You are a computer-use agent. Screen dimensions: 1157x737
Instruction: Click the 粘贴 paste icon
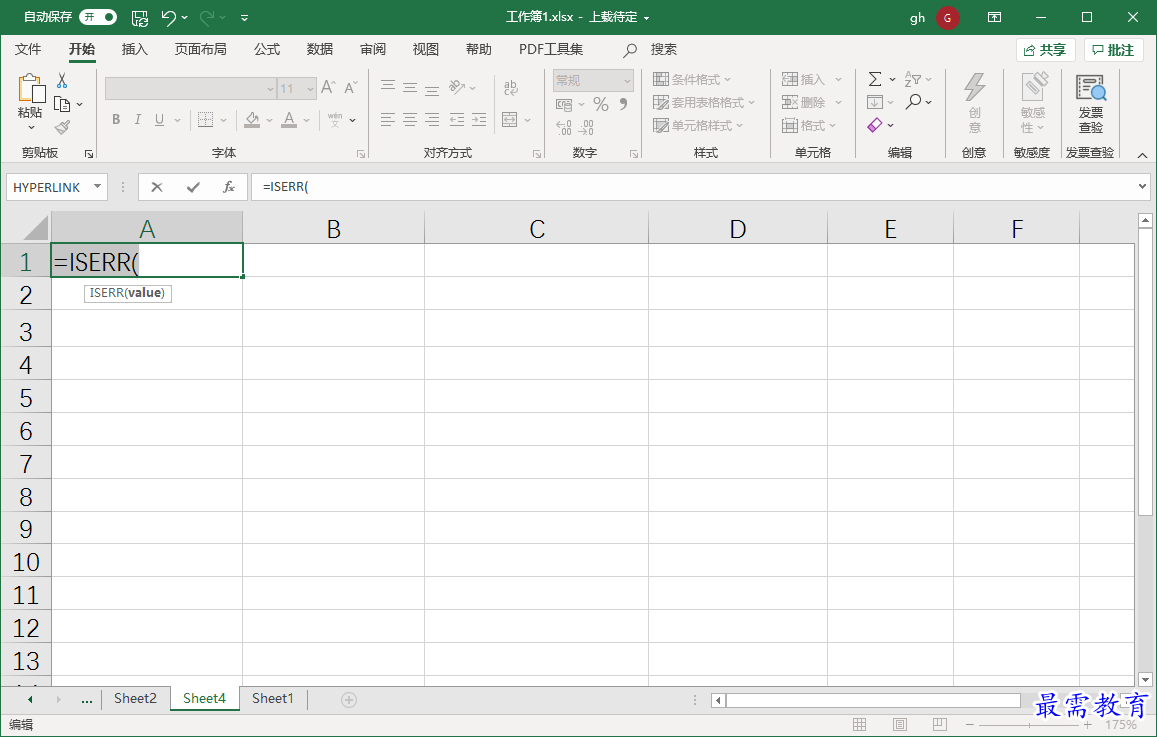(31, 89)
